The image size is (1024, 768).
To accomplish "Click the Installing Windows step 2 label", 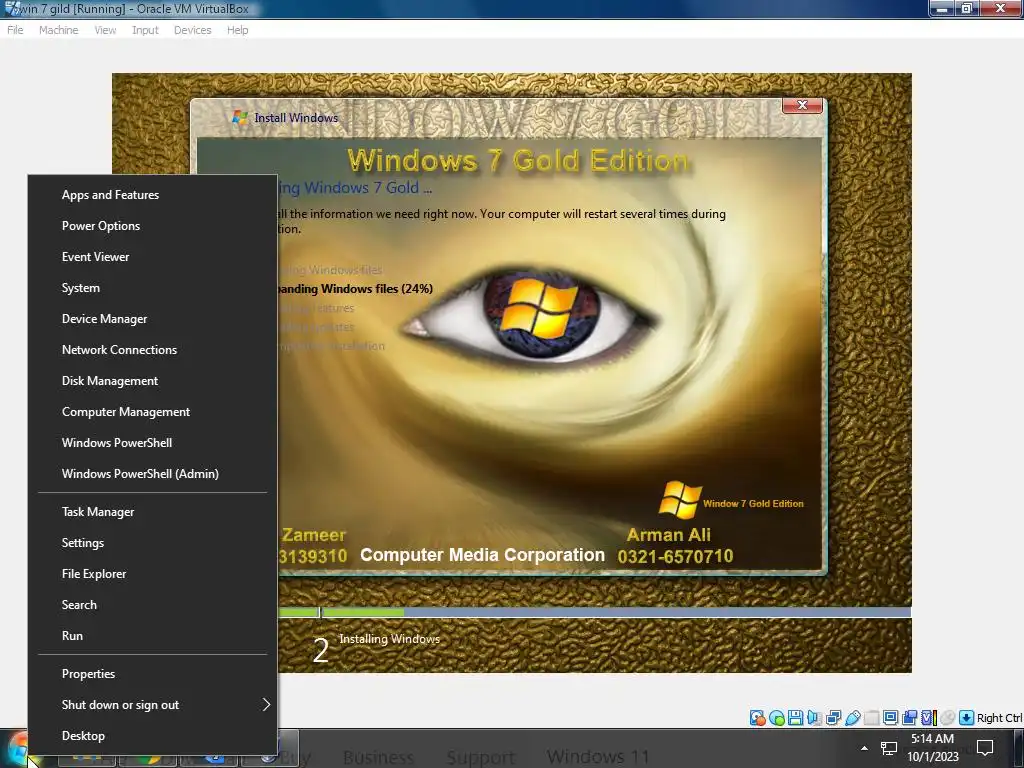I will click(x=389, y=639).
